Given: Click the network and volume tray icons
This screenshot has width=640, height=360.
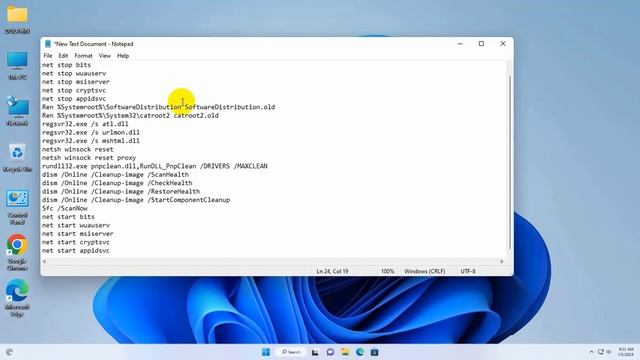Looking at the screenshot, I should [604, 352].
